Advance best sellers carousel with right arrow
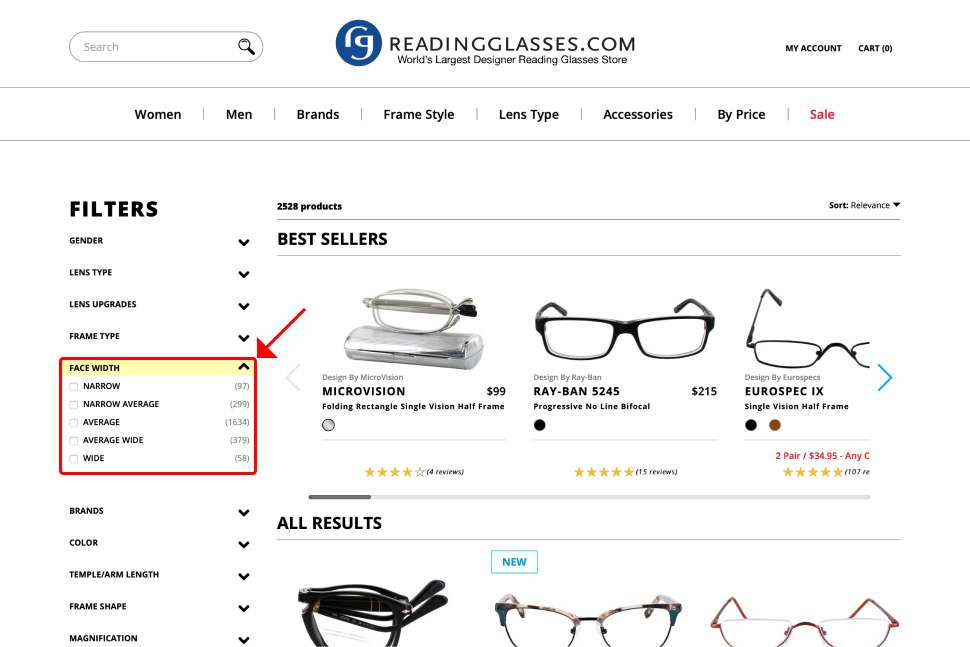Viewport: 970px width, 647px height. click(885, 377)
